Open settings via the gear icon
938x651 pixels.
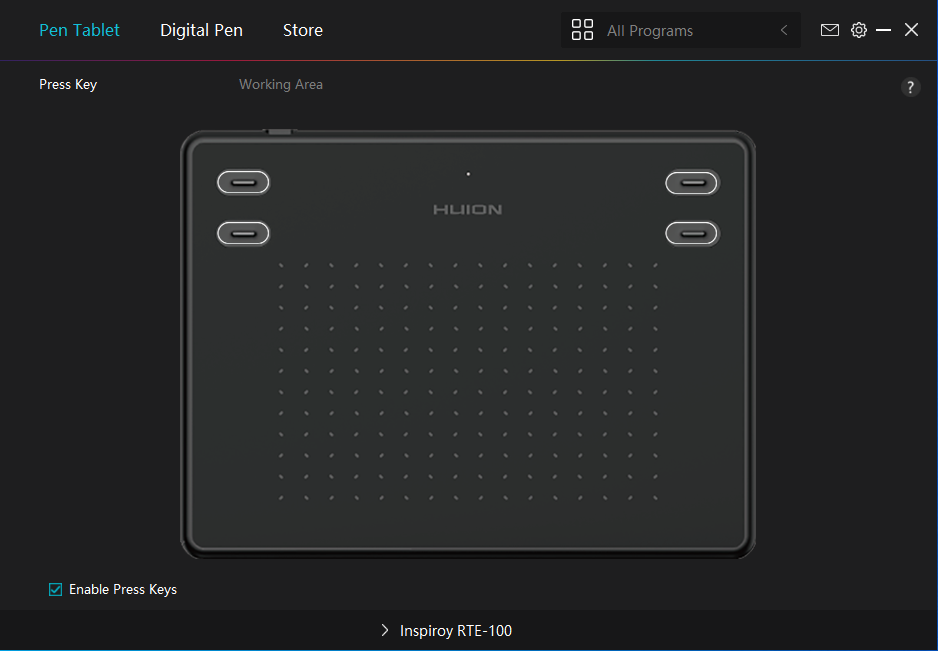click(858, 30)
